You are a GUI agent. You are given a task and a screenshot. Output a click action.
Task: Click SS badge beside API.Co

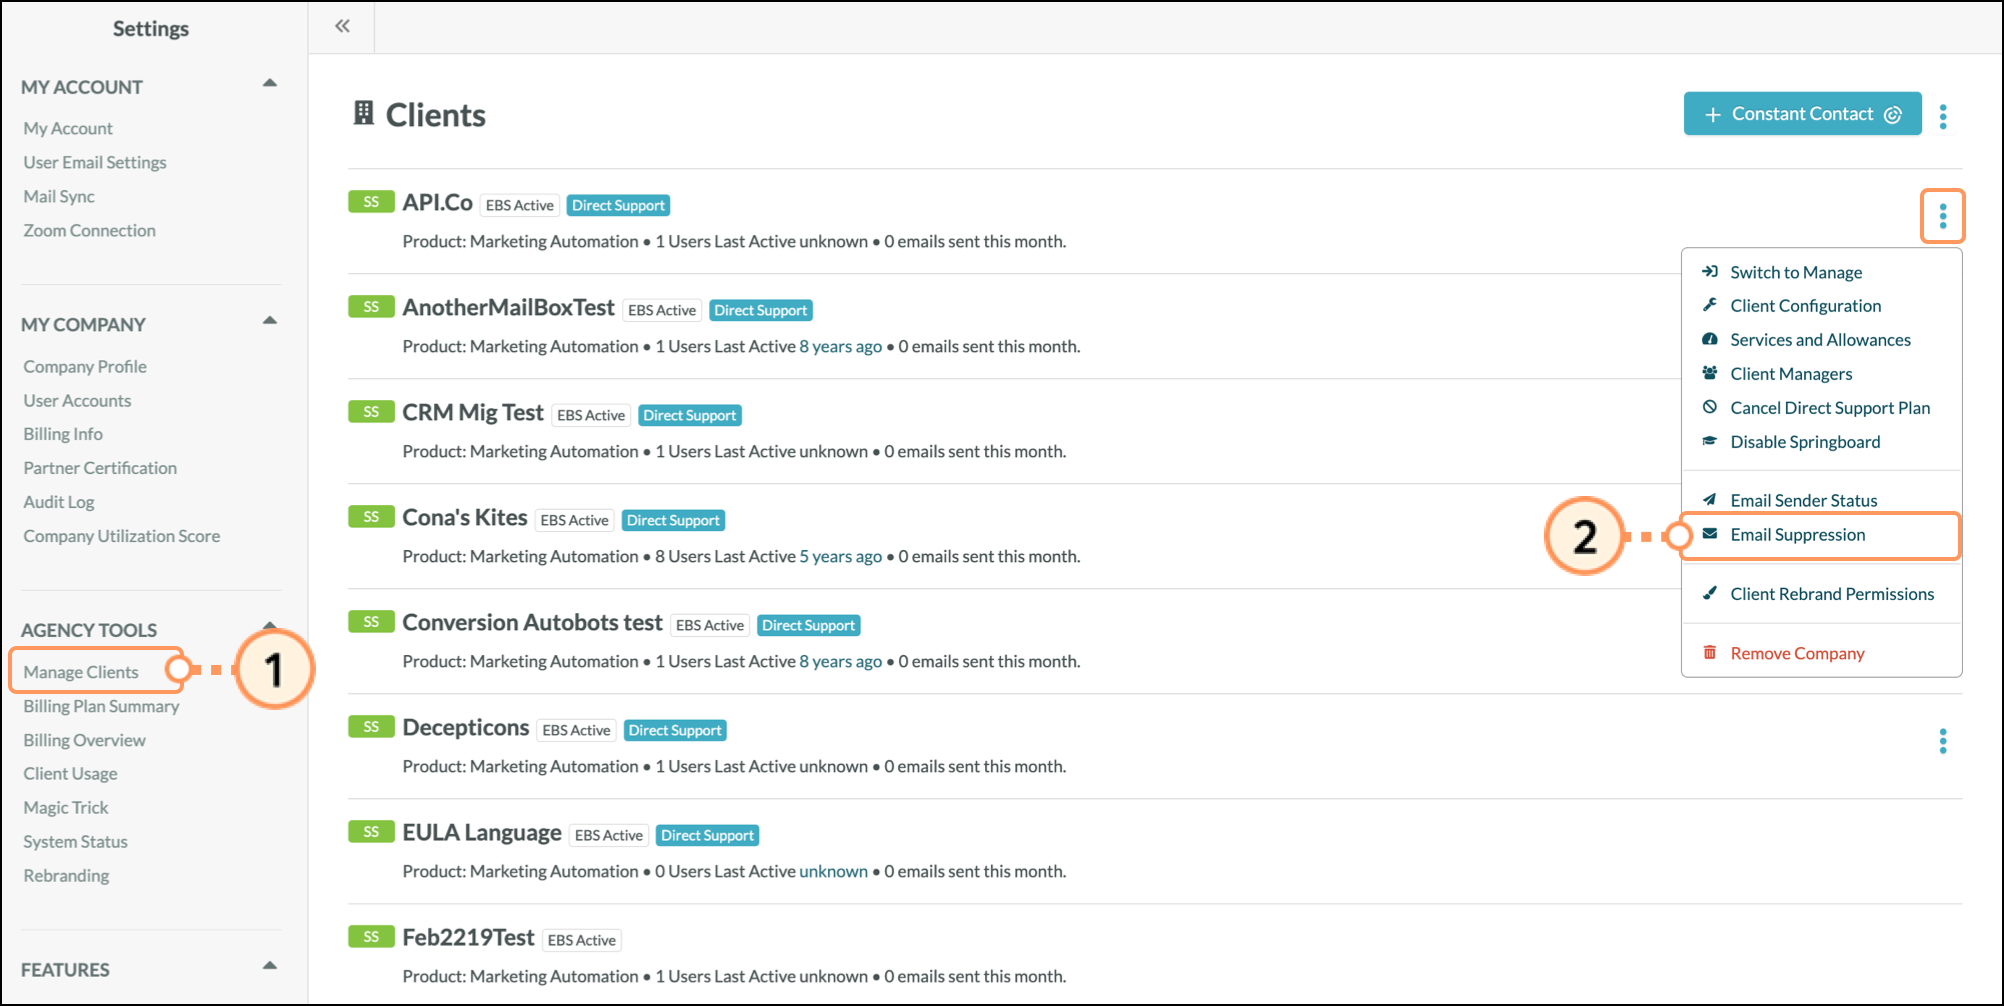(371, 202)
